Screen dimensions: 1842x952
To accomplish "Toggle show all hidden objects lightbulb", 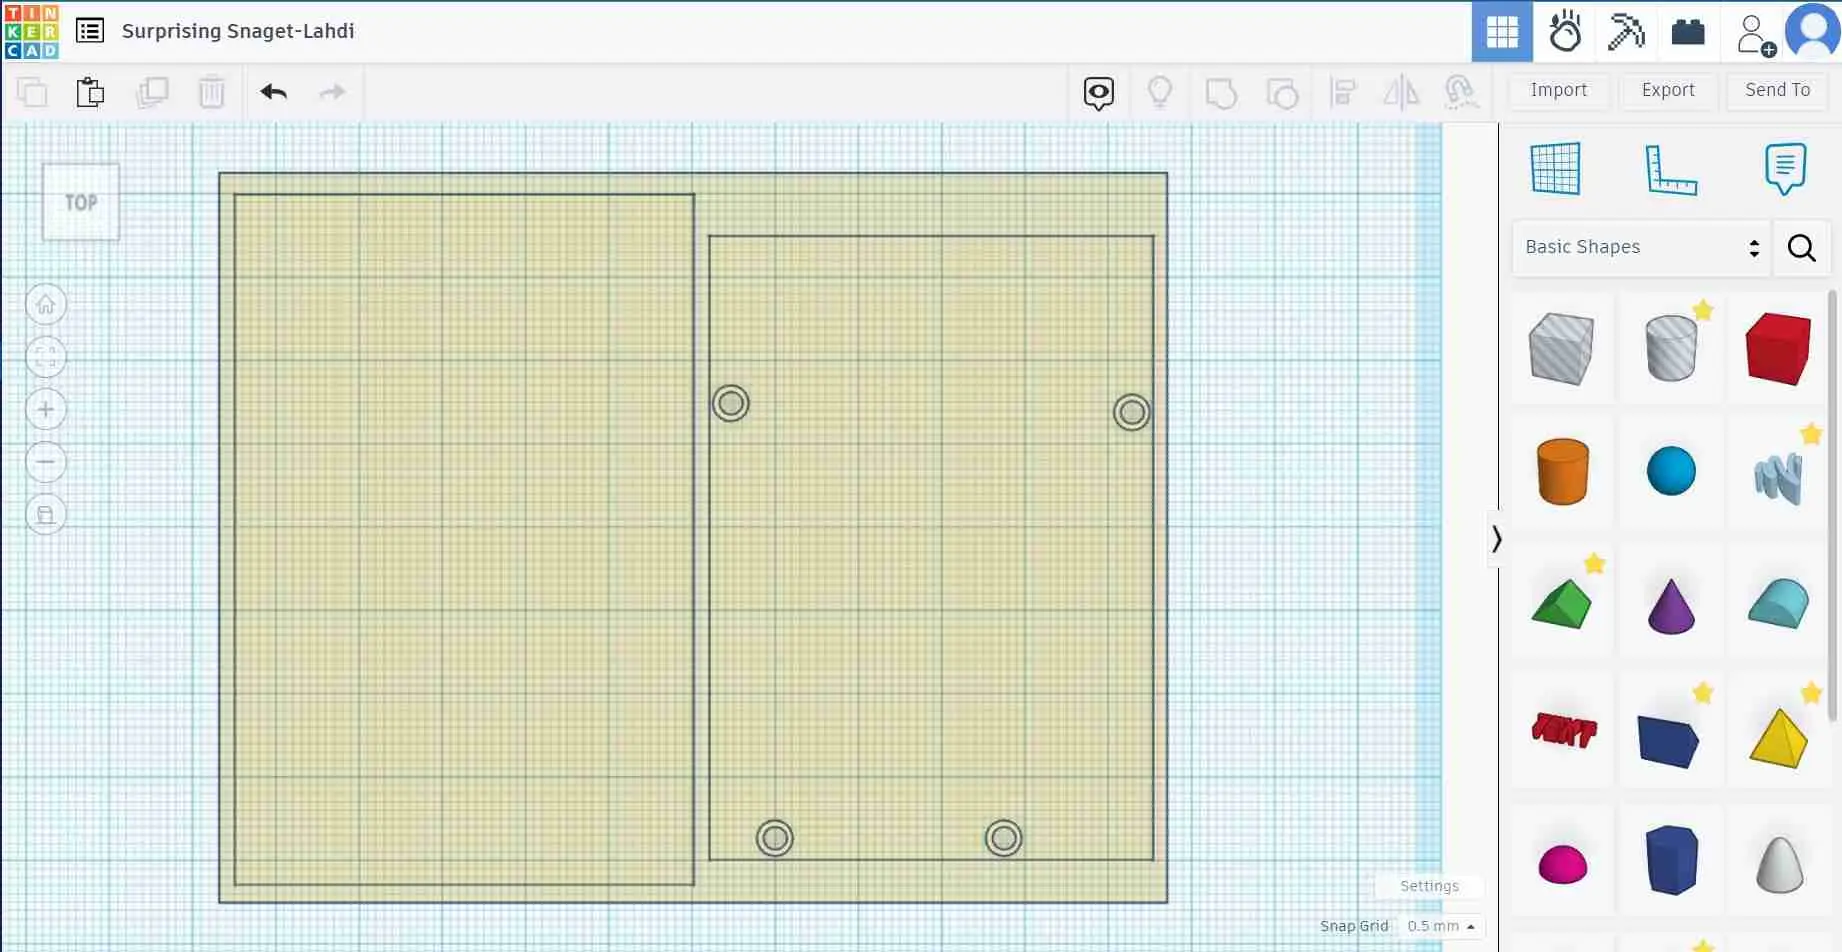I will pos(1160,91).
